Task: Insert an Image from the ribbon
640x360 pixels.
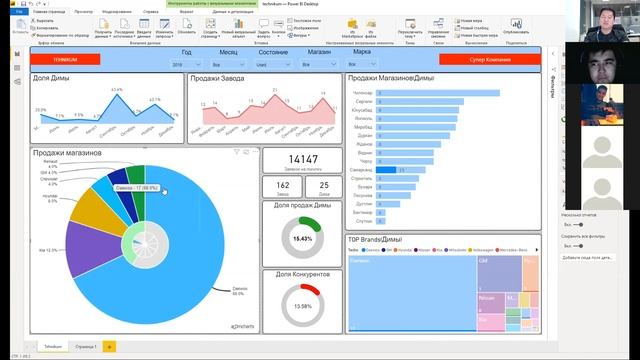Action: tap(303, 28)
